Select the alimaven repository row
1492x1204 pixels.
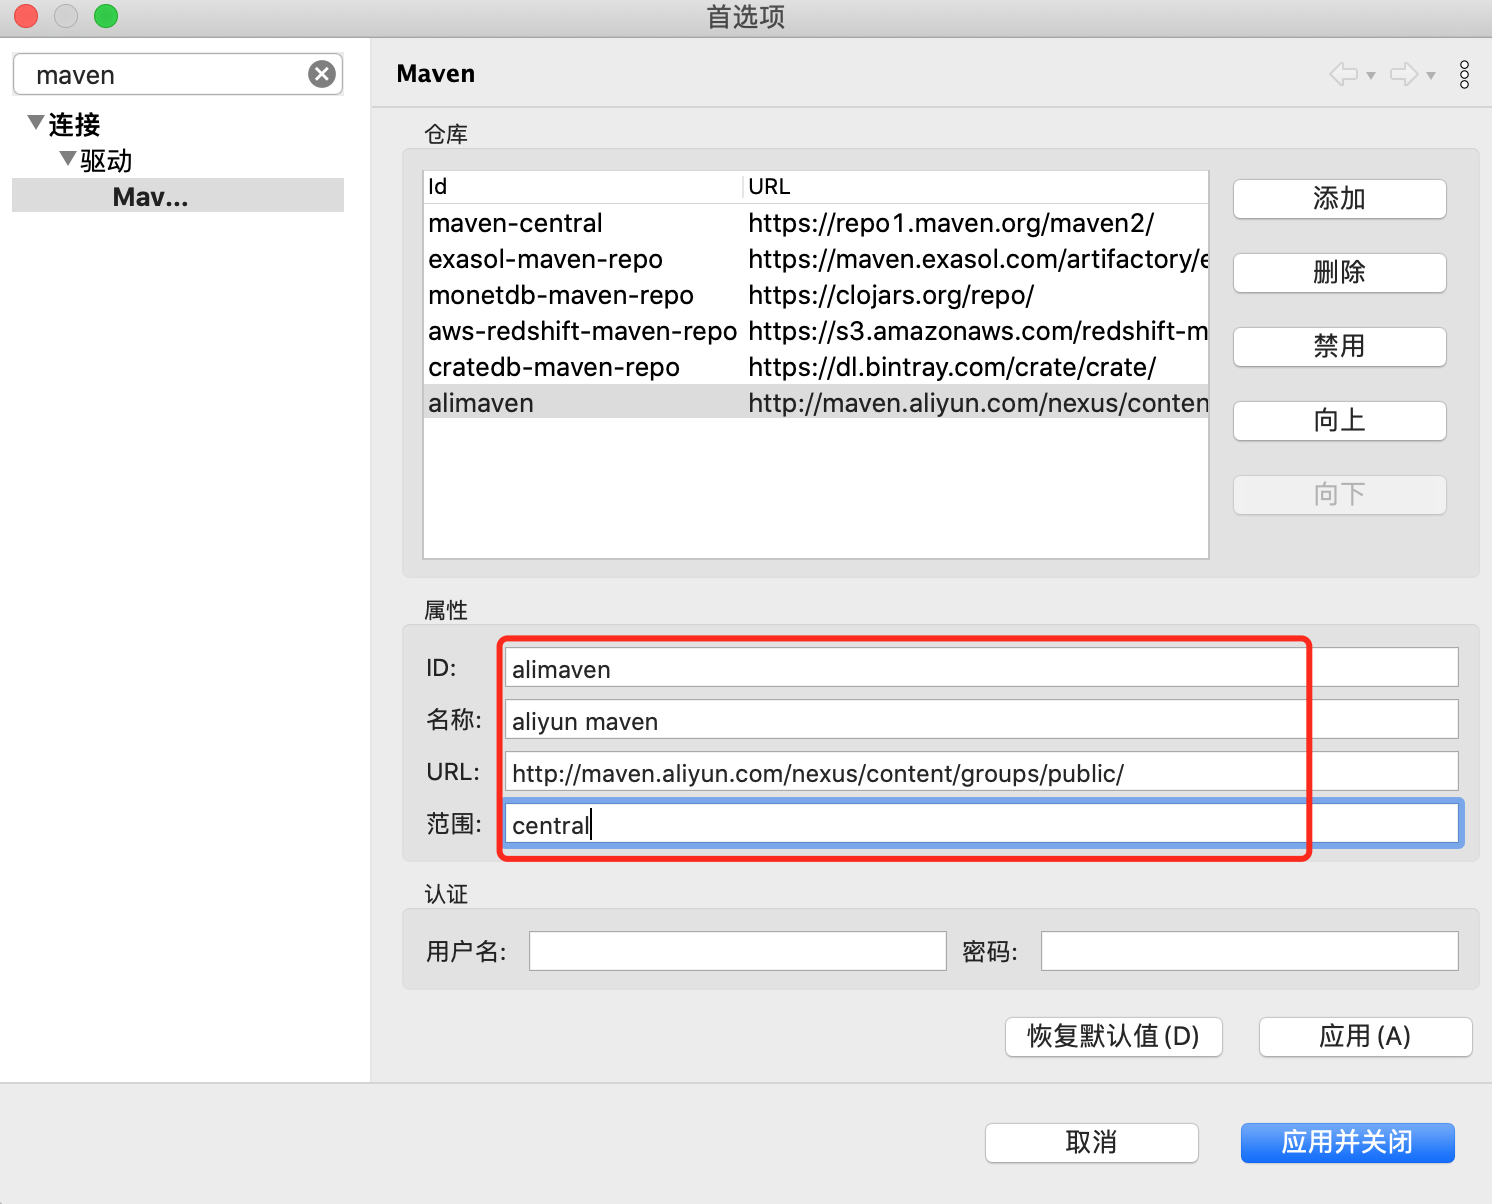coord(816,402)
